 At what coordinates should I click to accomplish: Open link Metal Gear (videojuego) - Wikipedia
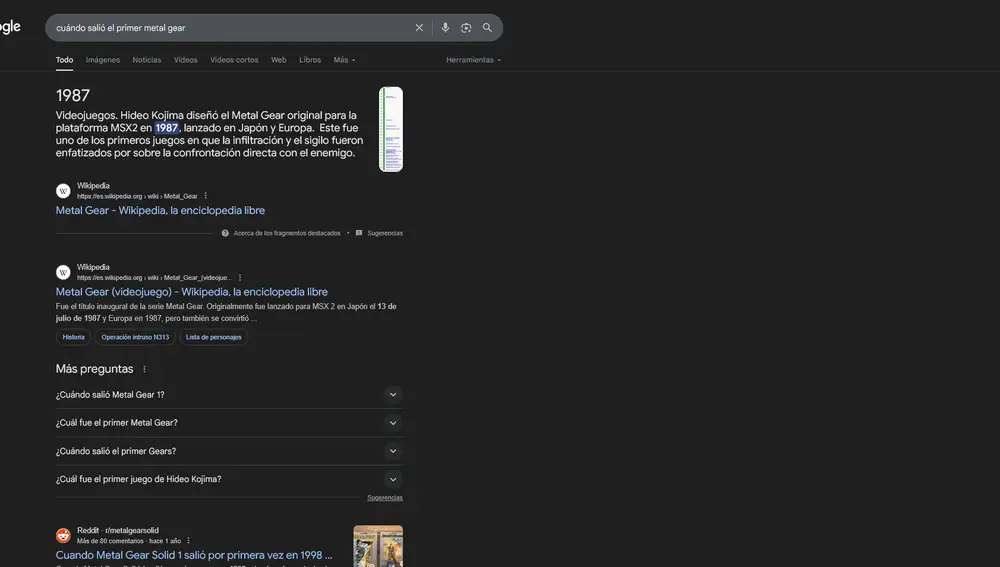(191, 292)
